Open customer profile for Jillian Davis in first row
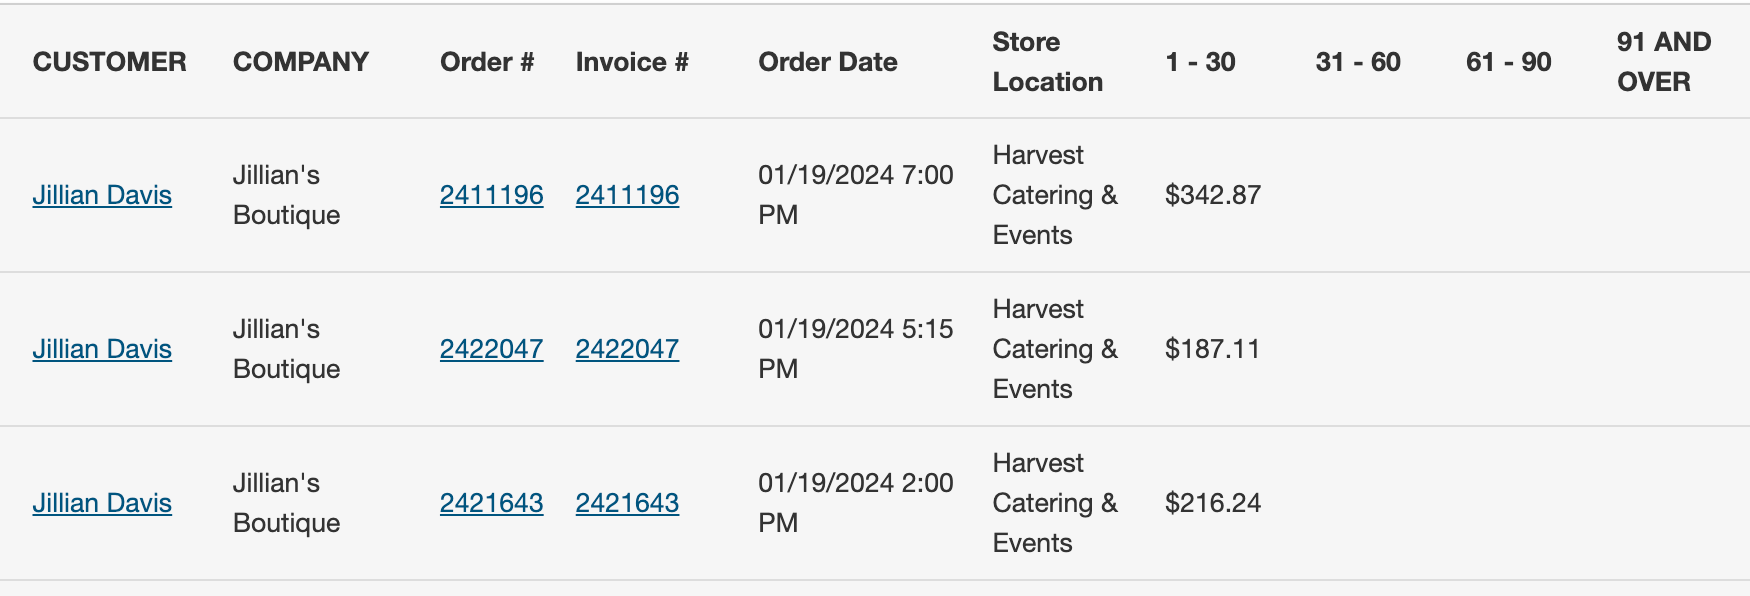Screen dimensions: 1750x596 [103, 195]
